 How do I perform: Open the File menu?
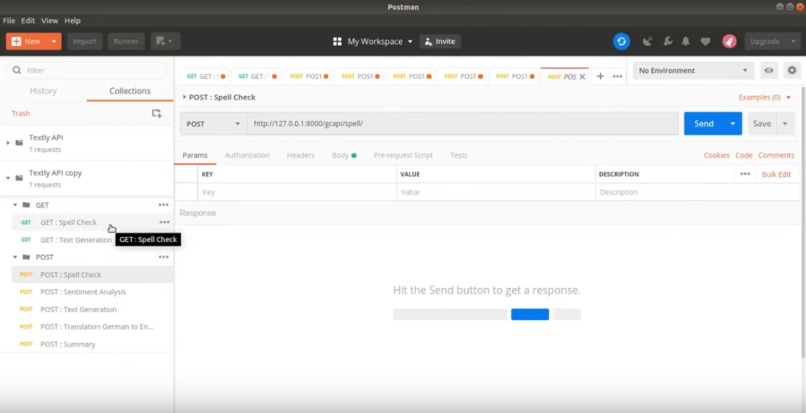(x=9, y=21)
